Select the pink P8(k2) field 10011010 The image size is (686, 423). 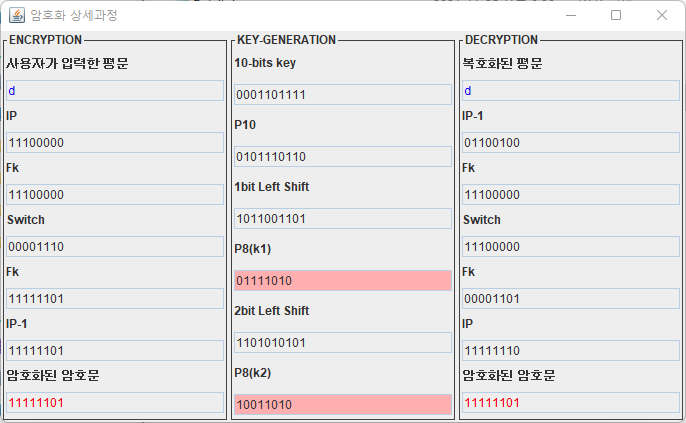pyautogui.click(x=343, y=405)
